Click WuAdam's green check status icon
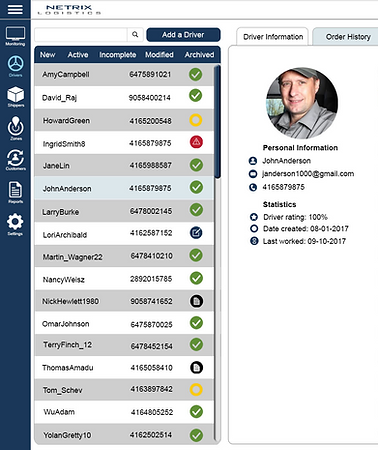The width and height of the screenshot is (378, 450). (x=196, y=412)
